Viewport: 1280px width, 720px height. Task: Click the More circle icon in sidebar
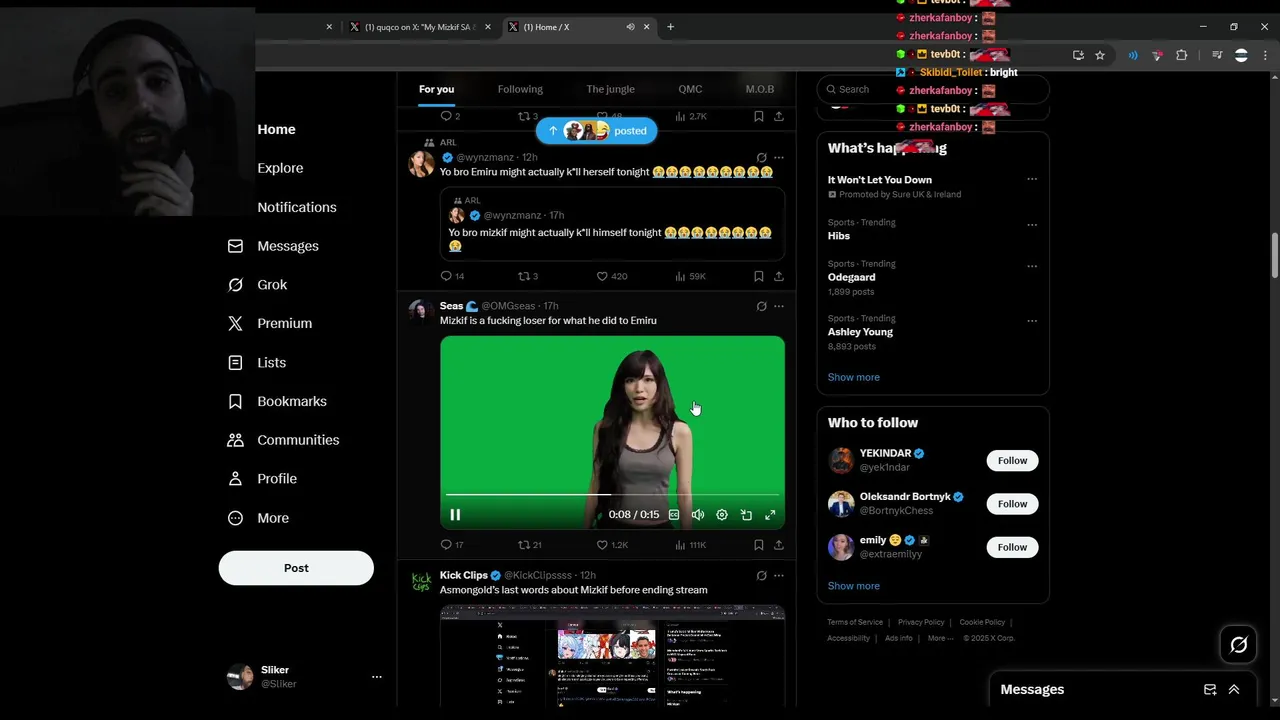(x=235, y=518)
